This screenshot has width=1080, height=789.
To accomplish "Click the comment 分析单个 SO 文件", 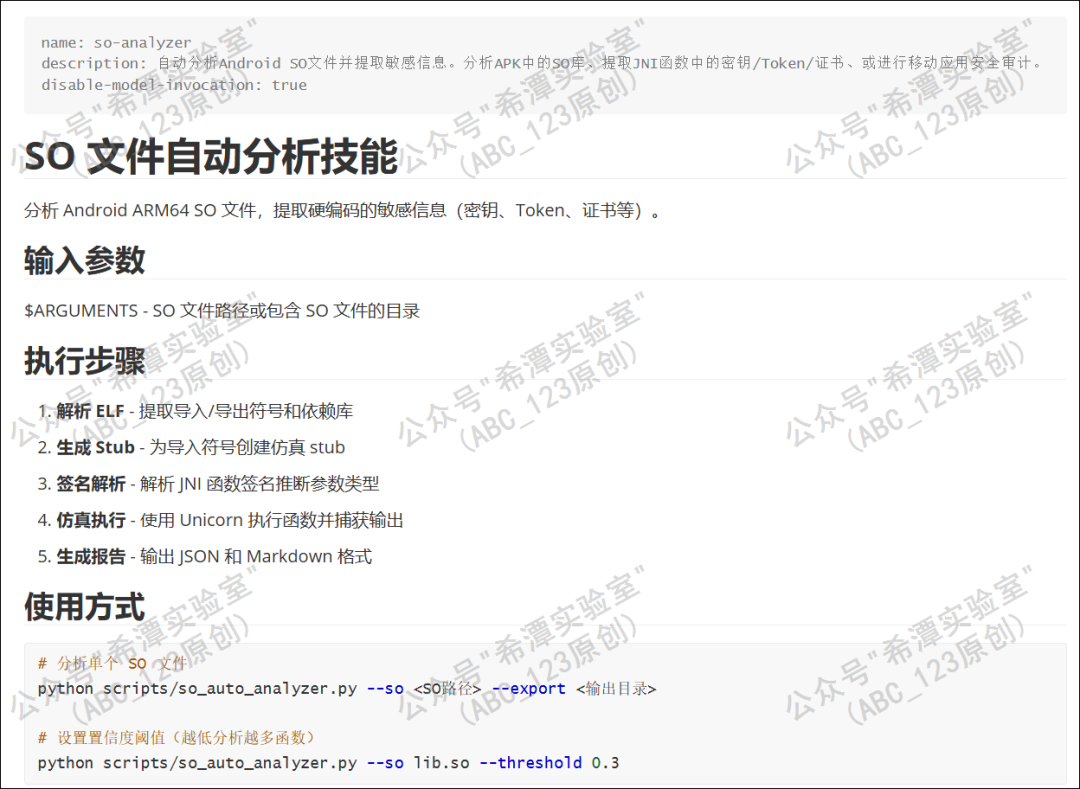I will (x=112, y=664).
